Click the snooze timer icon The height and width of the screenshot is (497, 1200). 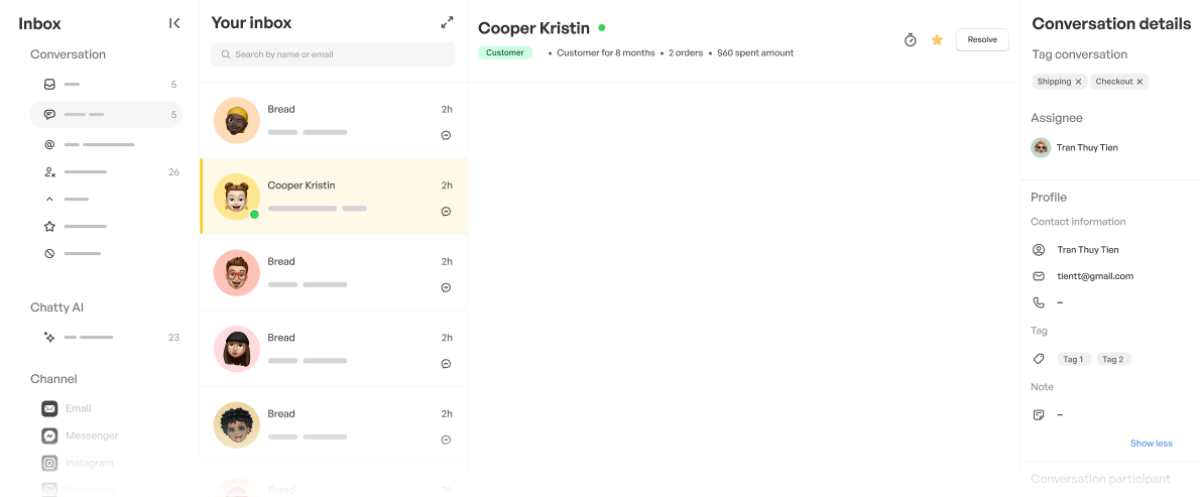tap(910, 40)
